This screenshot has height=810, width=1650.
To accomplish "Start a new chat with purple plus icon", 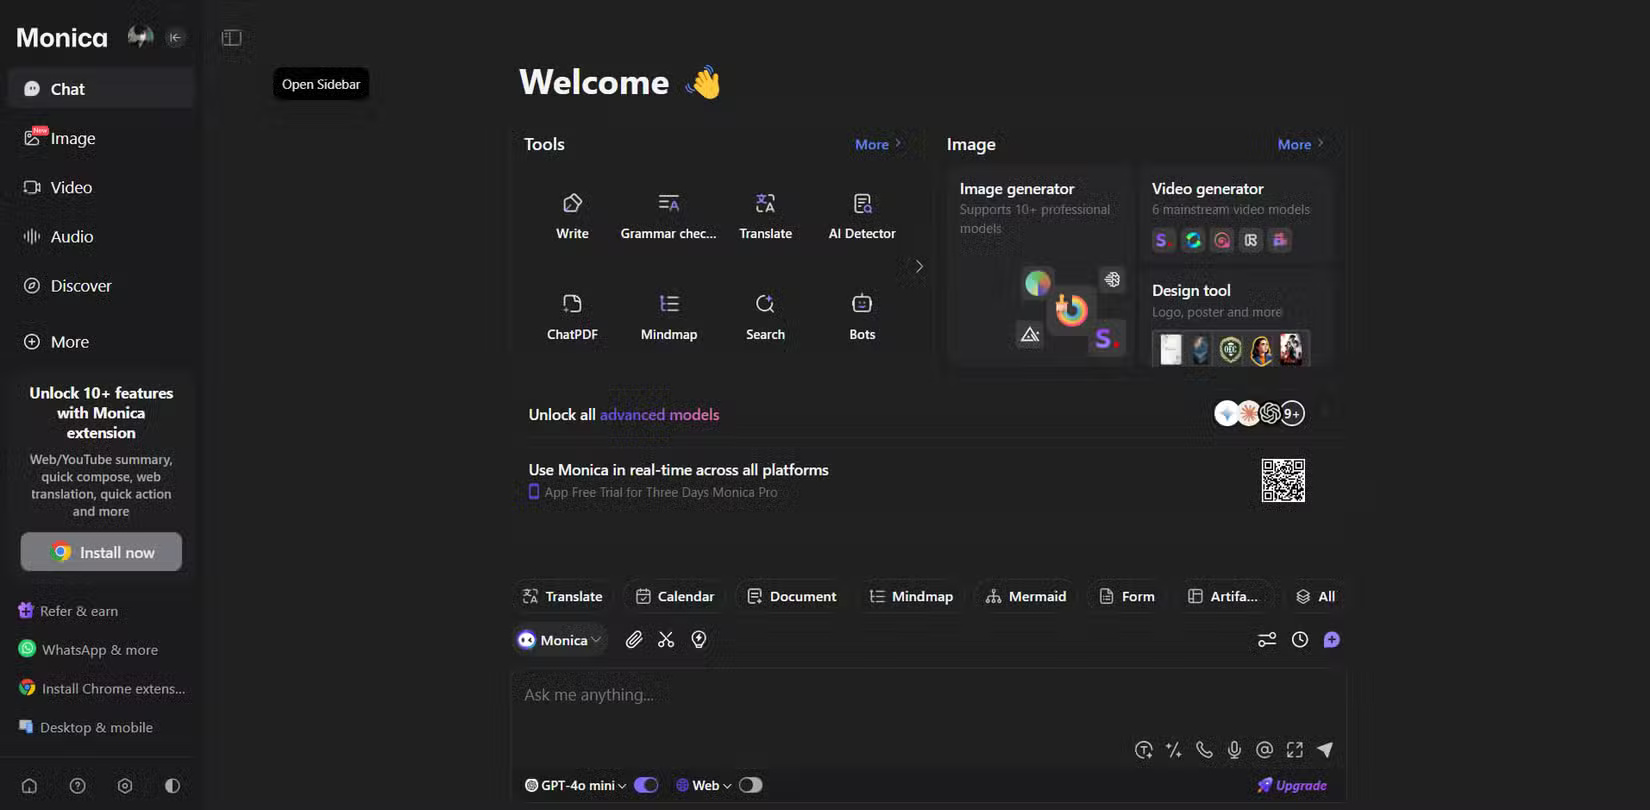I will [1332, 640].
